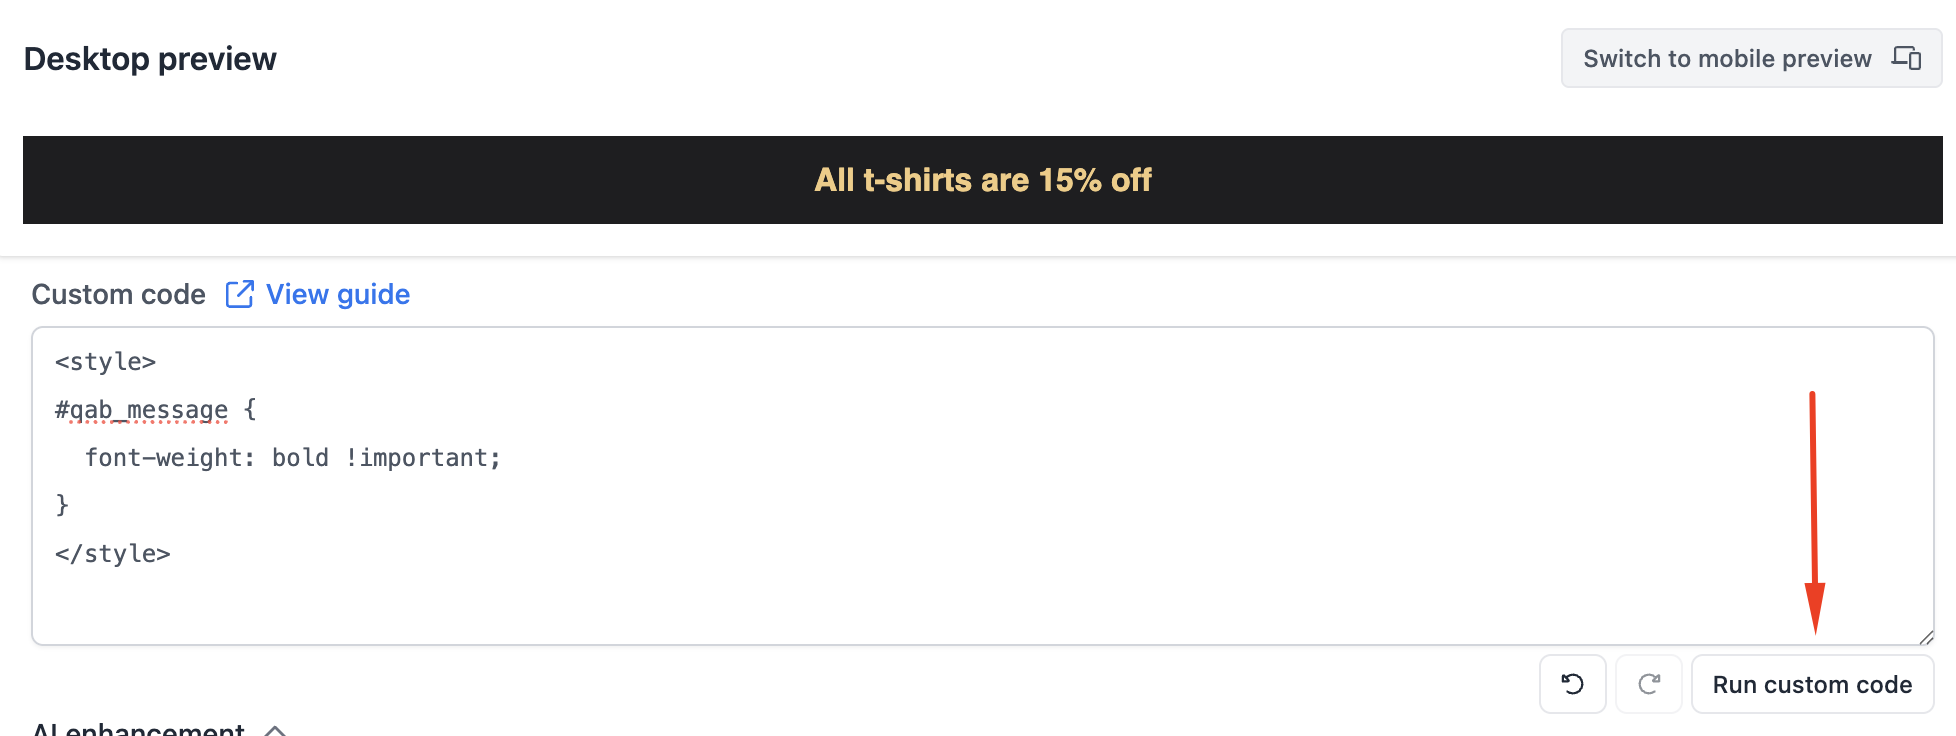Place cursor on the closing brace line
1956x736 pixels.
coord(62,505)
